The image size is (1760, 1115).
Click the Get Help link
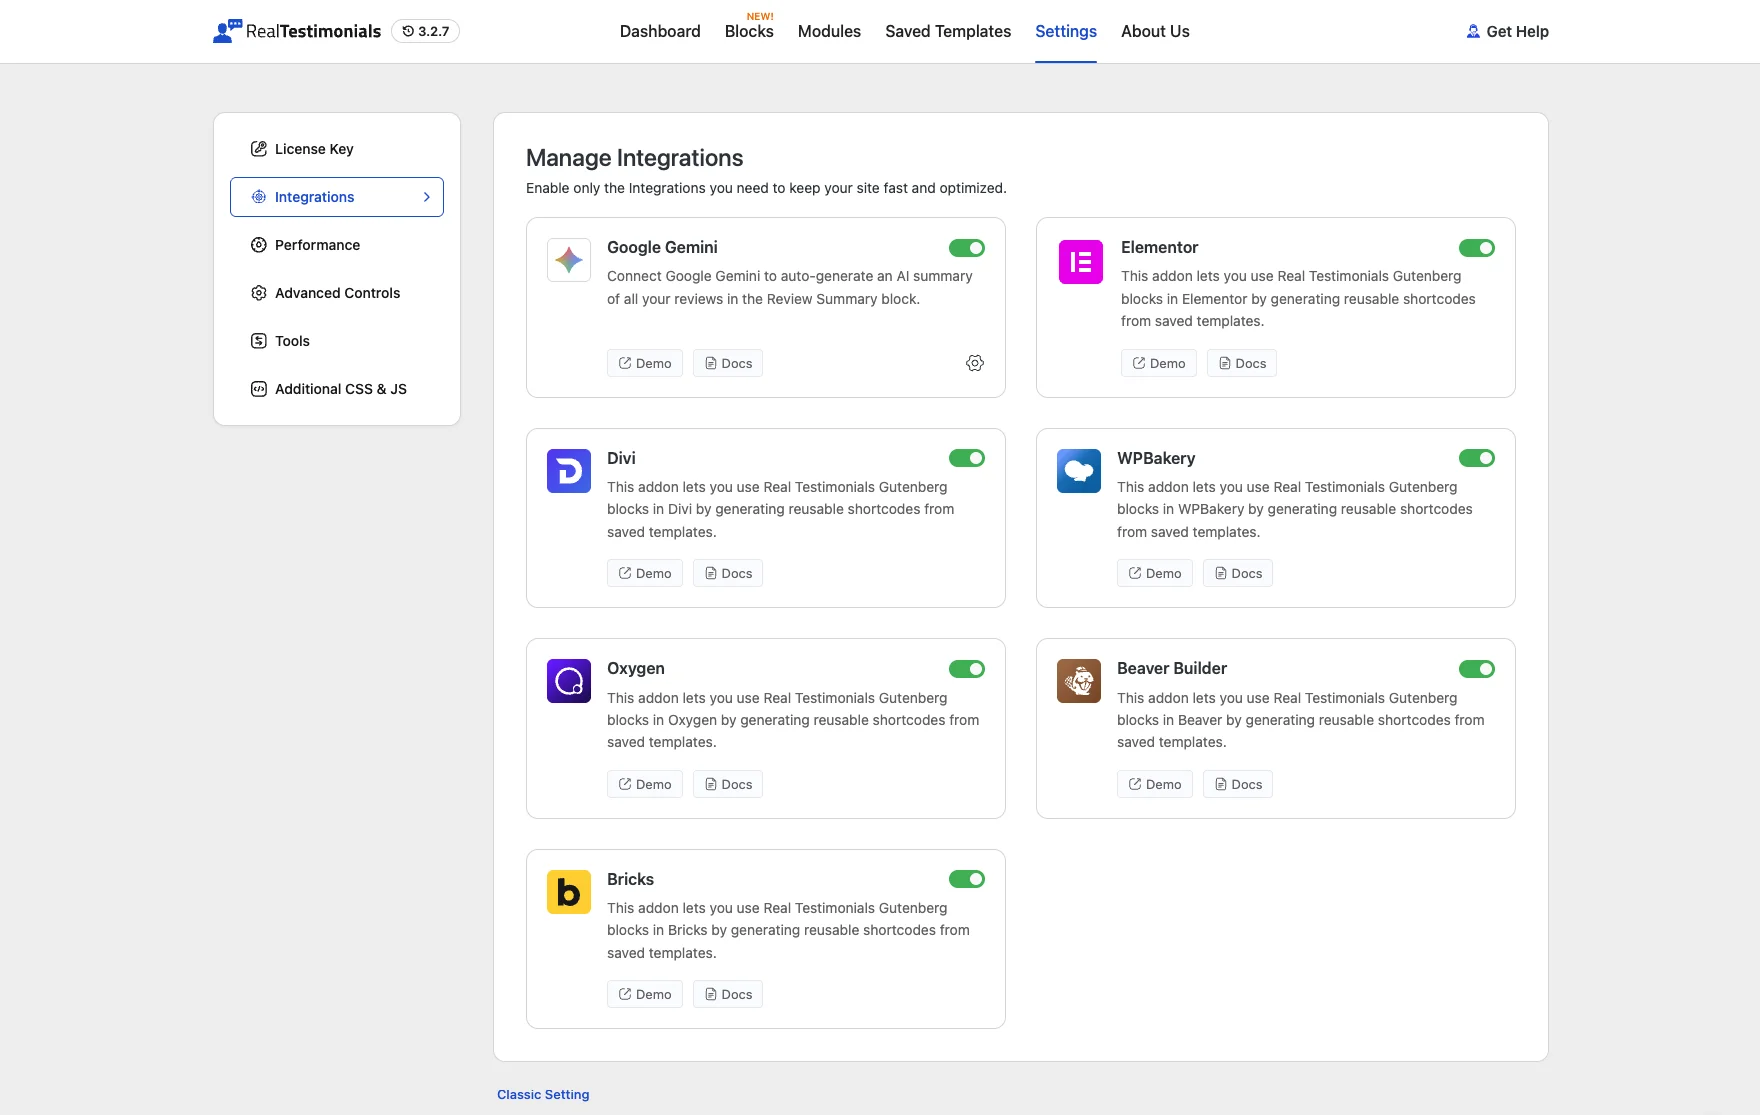(x=1507, y=31)
